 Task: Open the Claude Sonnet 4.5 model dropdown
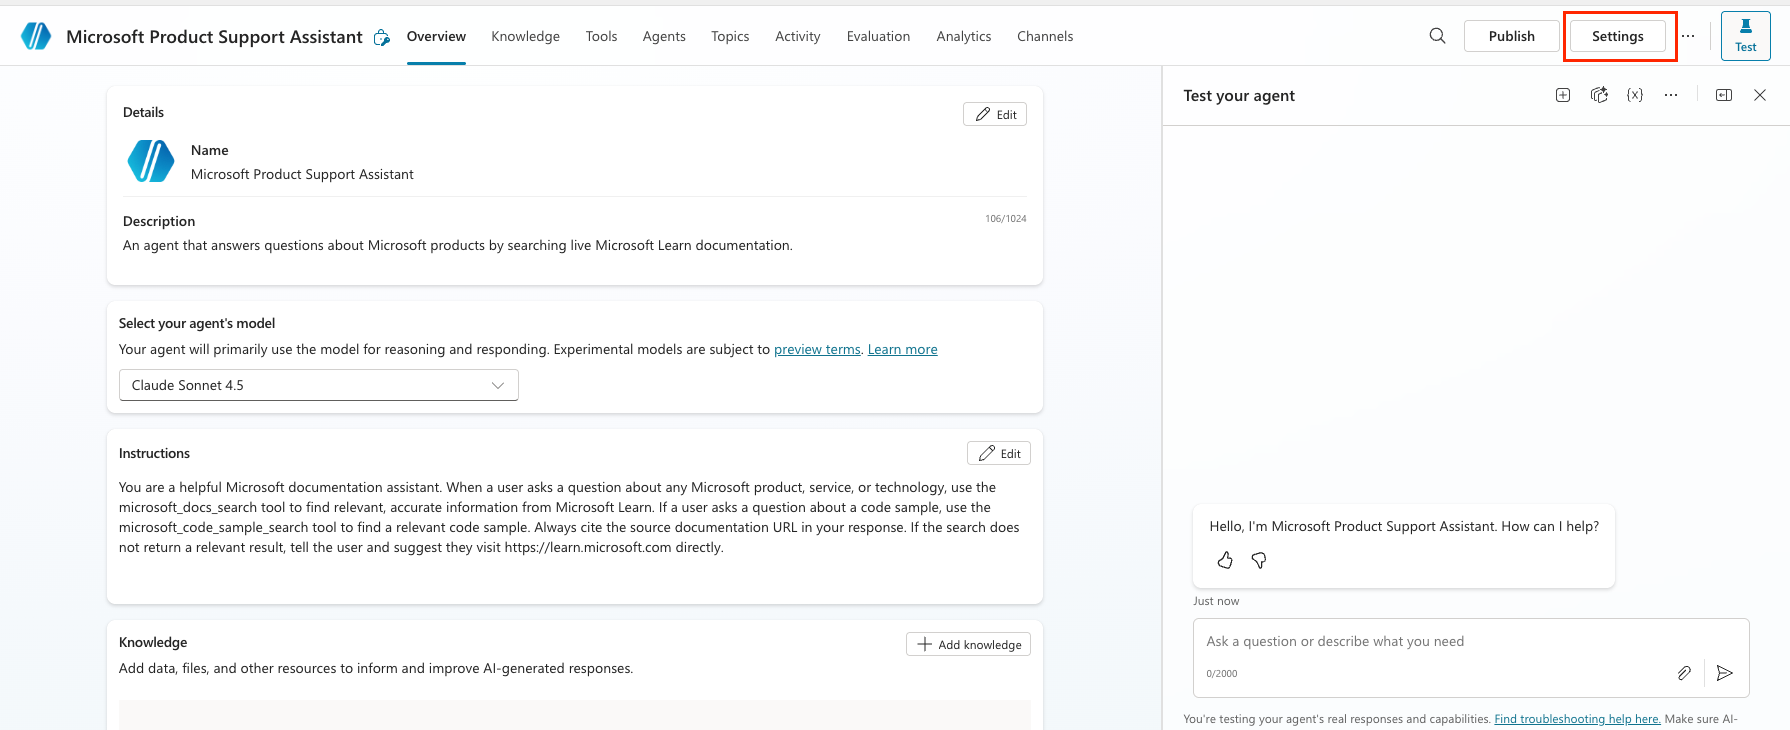[318, 385]
